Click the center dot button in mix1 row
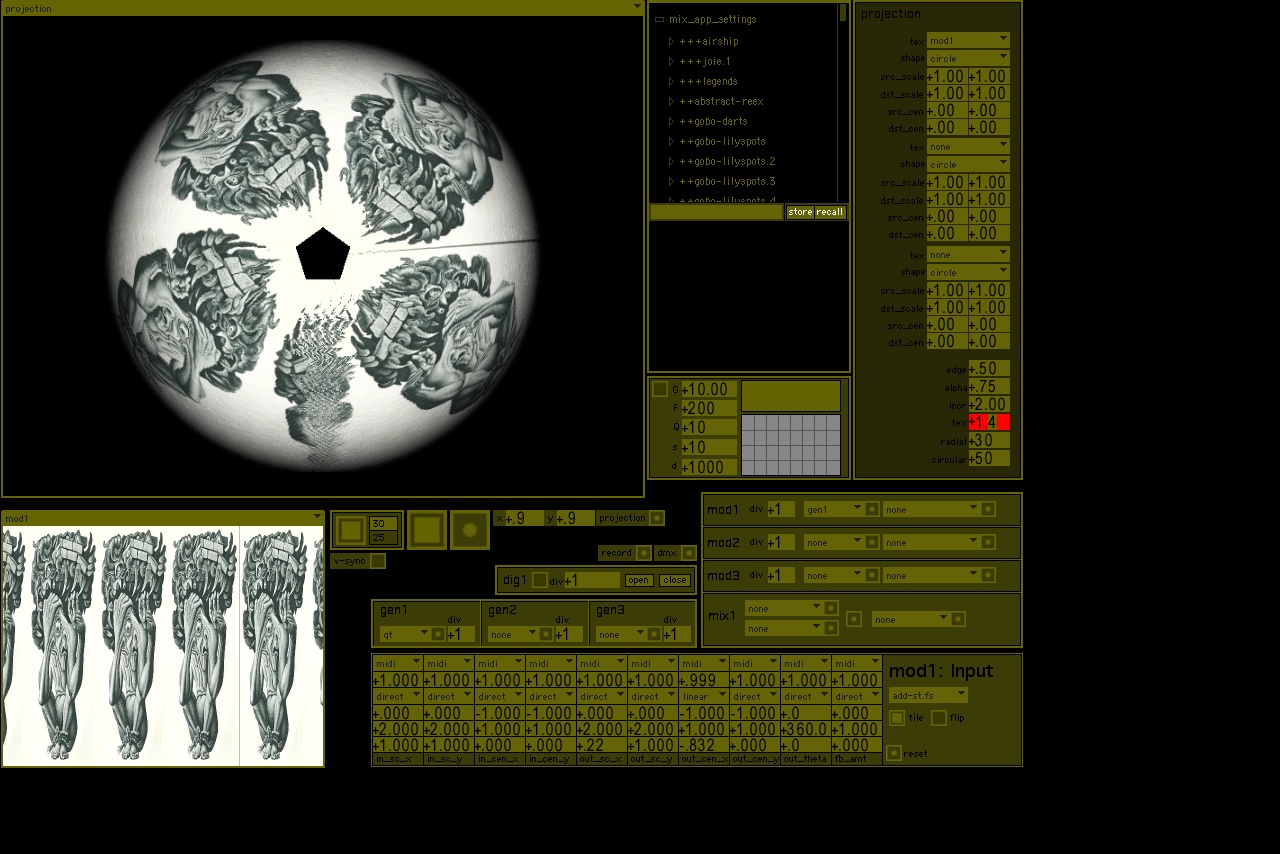The height and width of the screenshot is (854, 1280). pyautogui.click(x=854, y=619)
